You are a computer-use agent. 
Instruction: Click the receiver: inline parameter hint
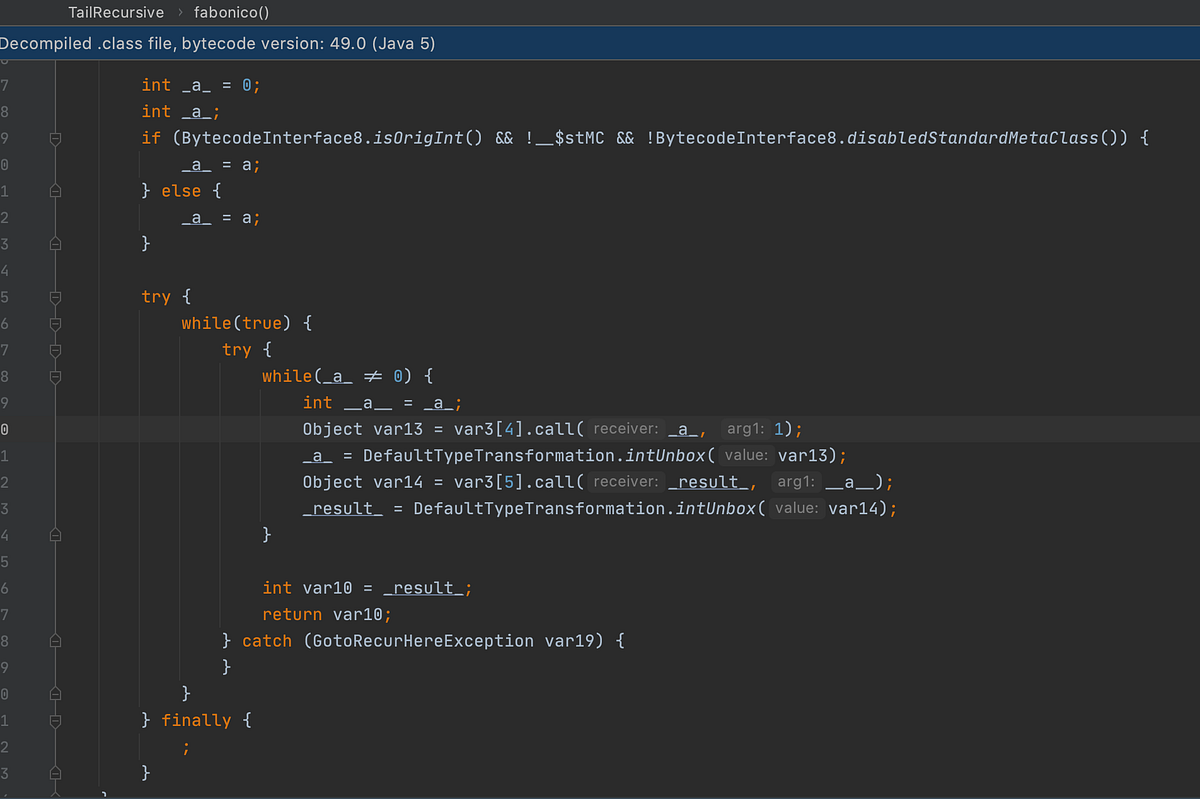pyautogui.click(x=625, y=428)
